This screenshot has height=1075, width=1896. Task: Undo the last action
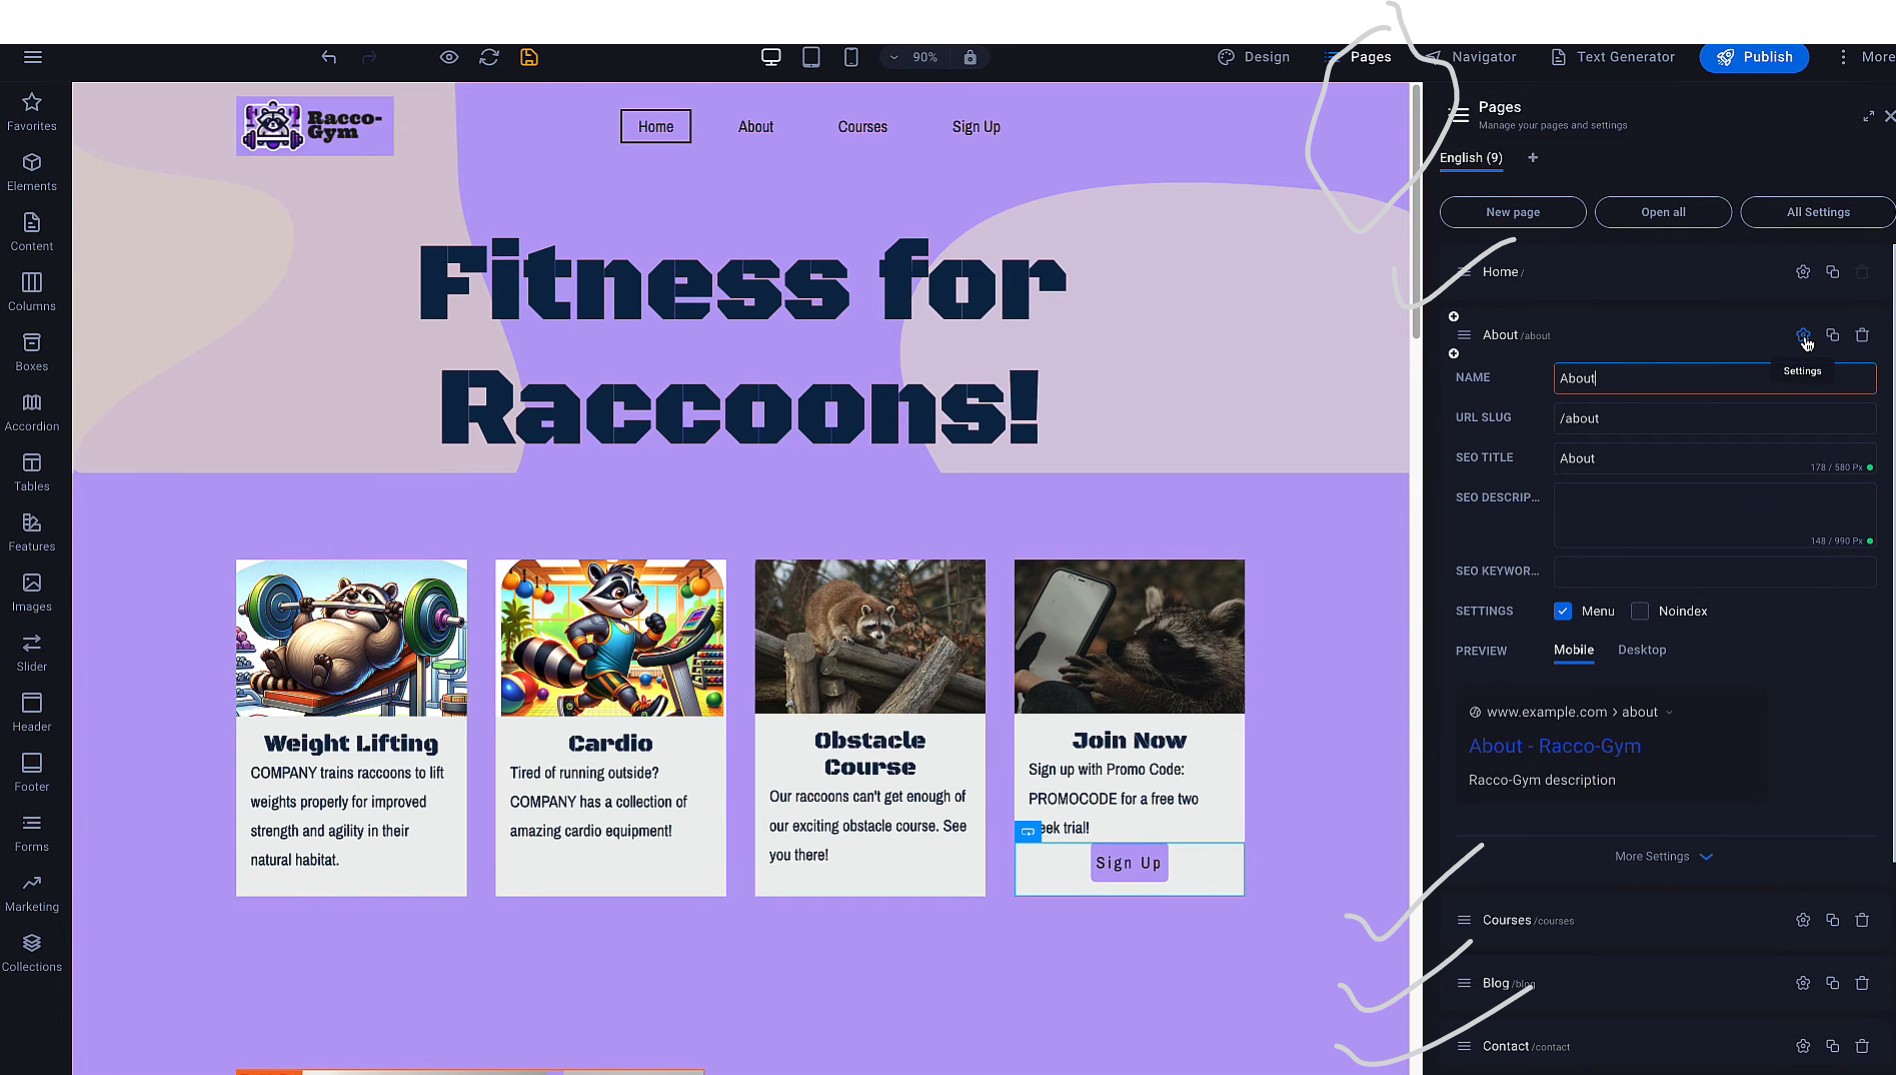click(x=329, y=57)
